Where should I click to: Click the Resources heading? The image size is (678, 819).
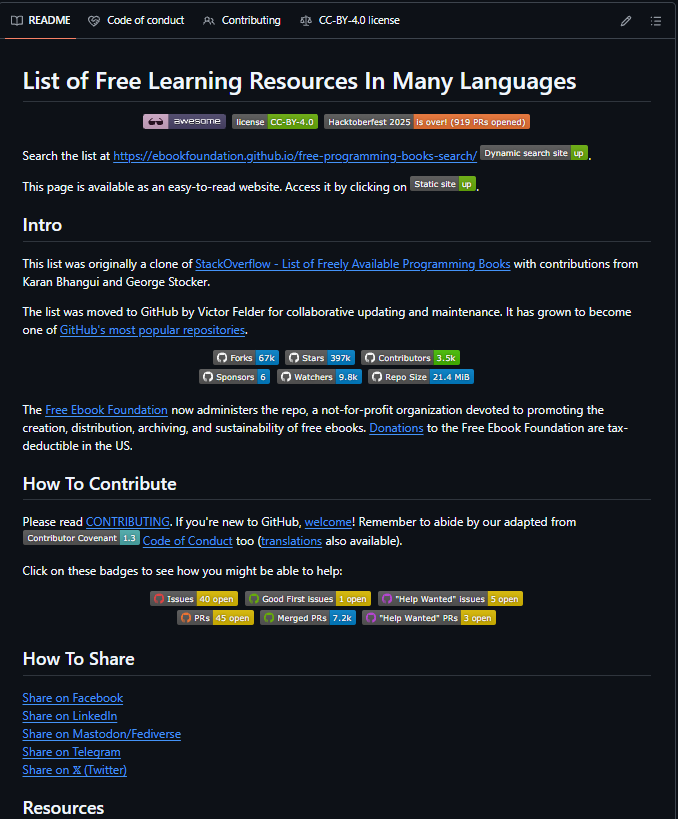point(63,808)
